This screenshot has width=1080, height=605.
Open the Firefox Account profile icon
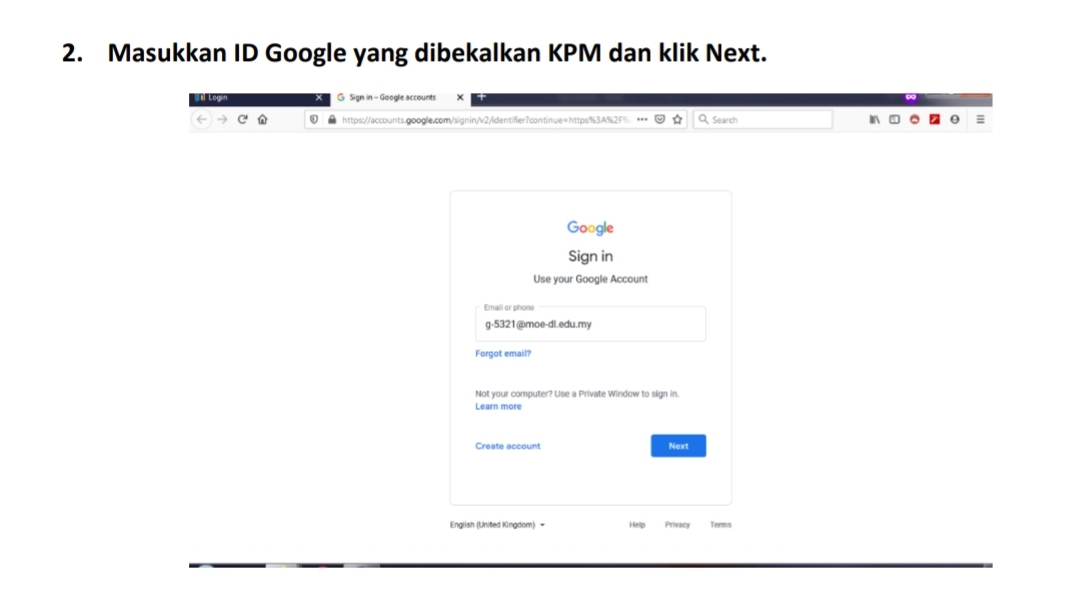[953, 119]
